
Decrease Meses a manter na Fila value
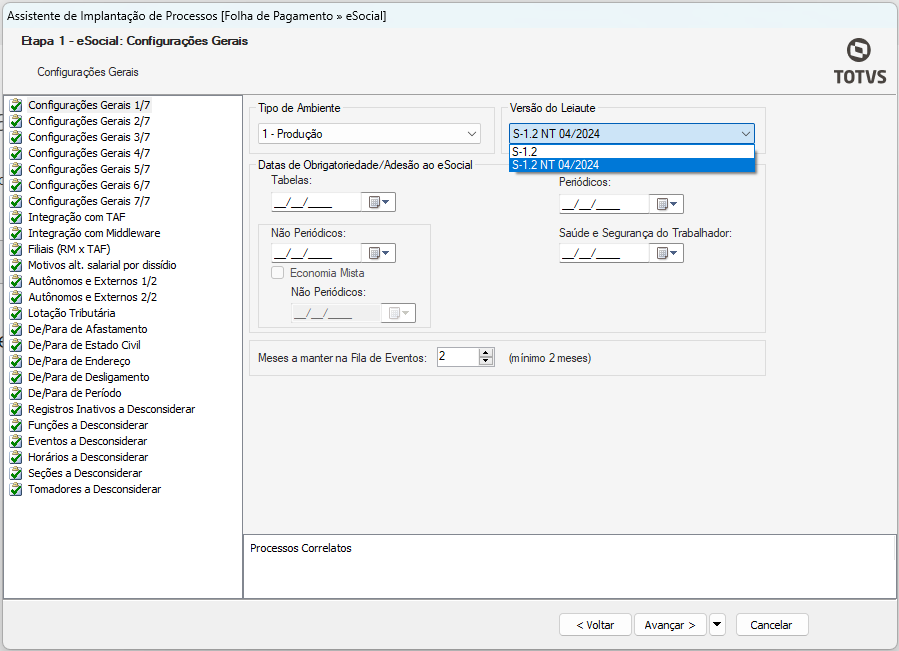point(486,361)
